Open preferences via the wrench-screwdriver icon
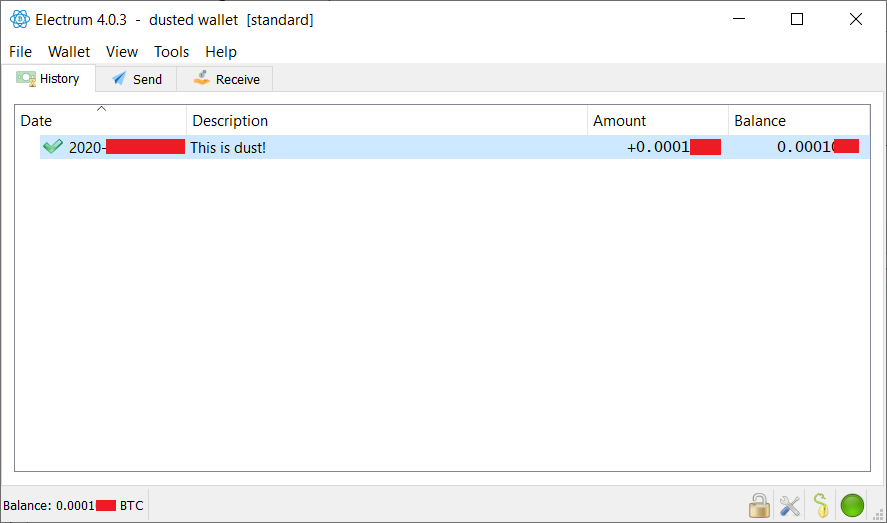This screenshot has height=523, width=887. (x=790, y=505)
